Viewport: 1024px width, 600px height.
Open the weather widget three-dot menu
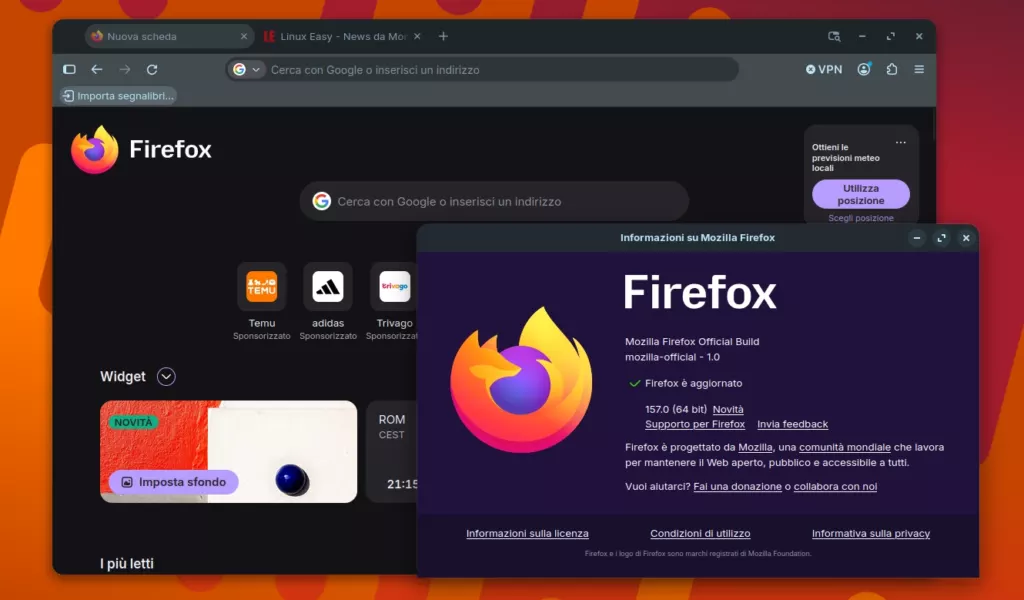(901, 142)
